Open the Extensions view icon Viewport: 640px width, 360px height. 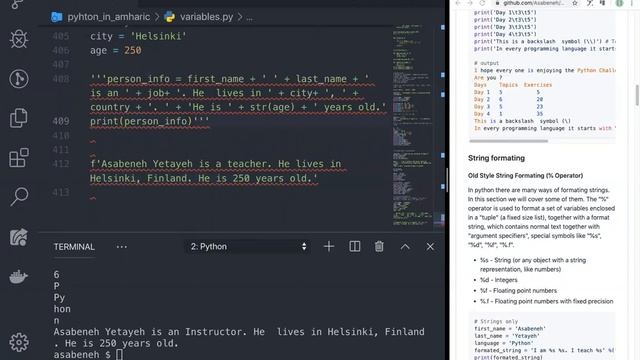[19, 158]
